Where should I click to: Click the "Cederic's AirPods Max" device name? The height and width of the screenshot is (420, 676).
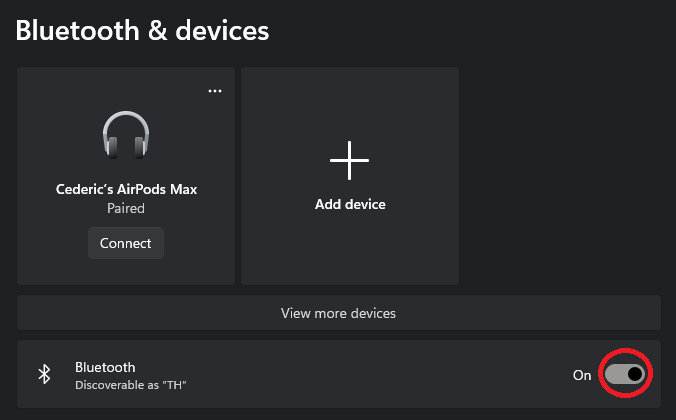coord(126,188)
